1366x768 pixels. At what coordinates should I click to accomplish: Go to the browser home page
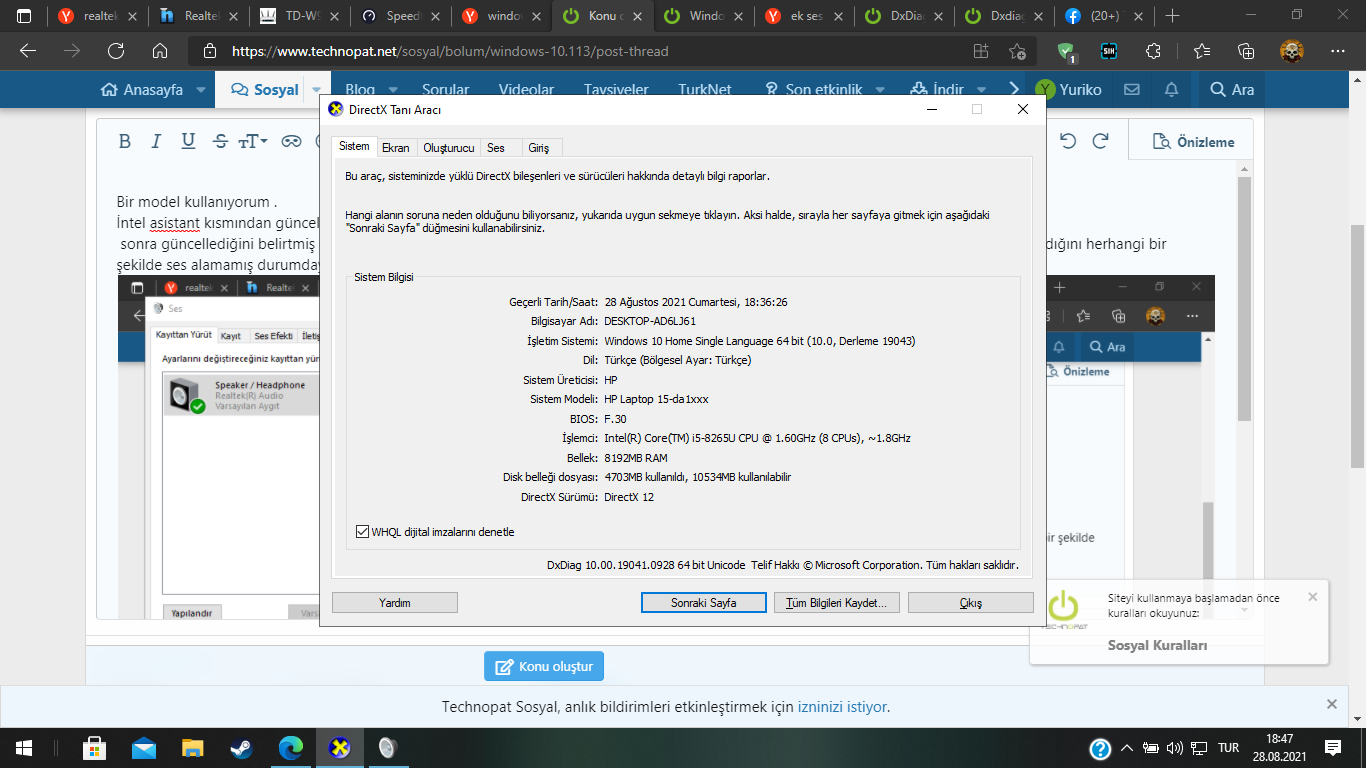(160, 51)
